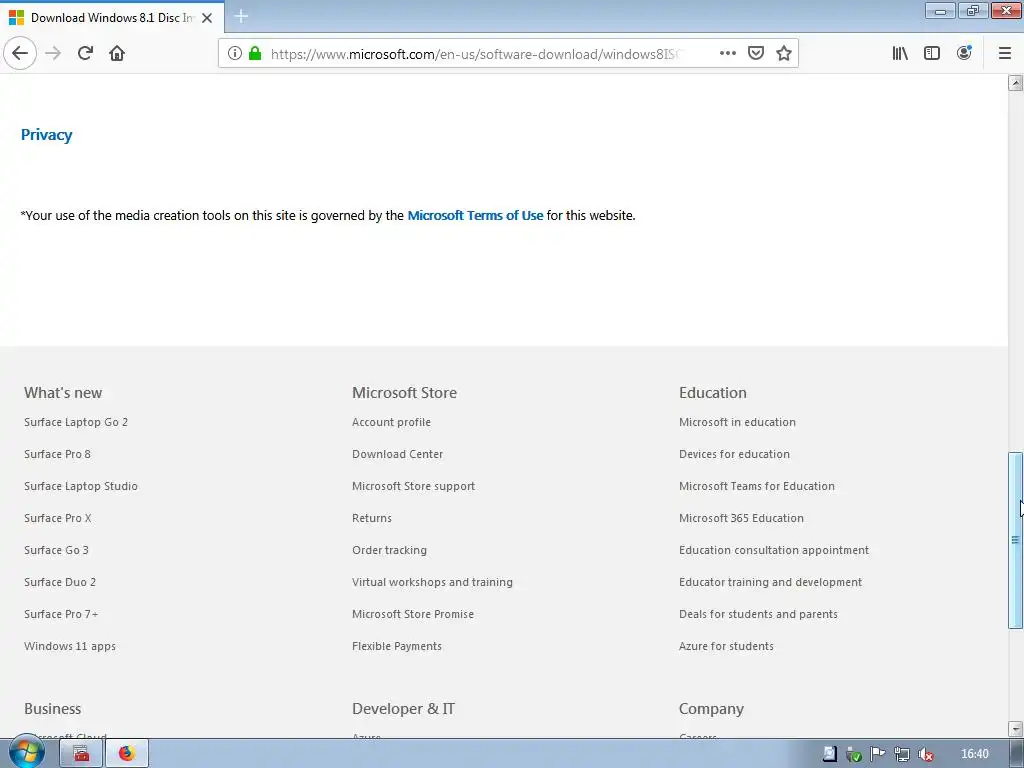1024x768 pixels.
Task: Click the taskbar clock 16:40
Action: pyautogui.click(x=974, y=754)
